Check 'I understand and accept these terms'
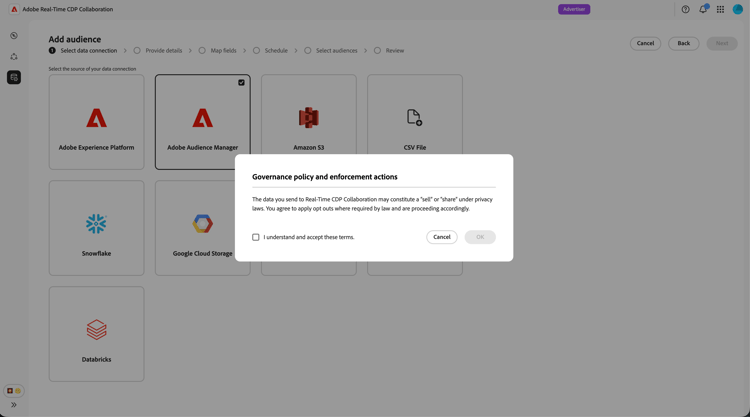750x417 pixels. pos(256,237)
